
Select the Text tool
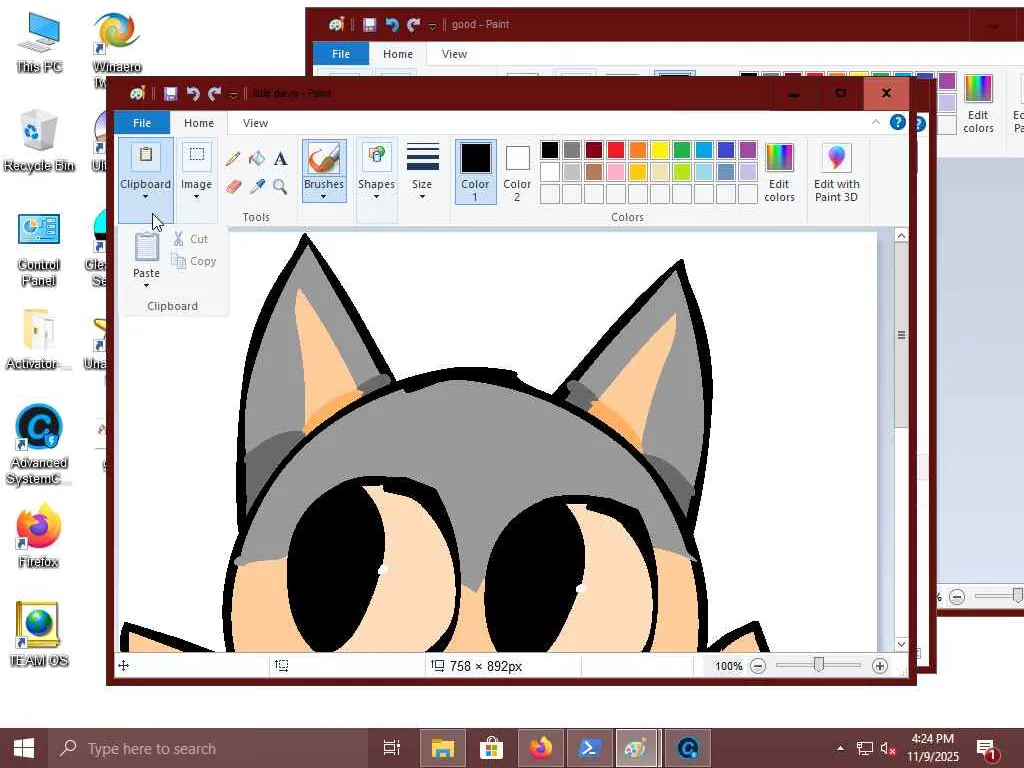pos(280,159)
